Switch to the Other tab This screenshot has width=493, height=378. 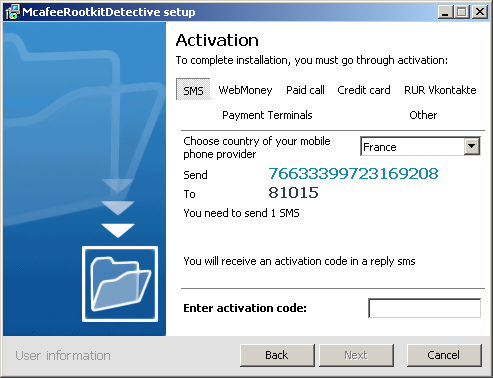423,115
